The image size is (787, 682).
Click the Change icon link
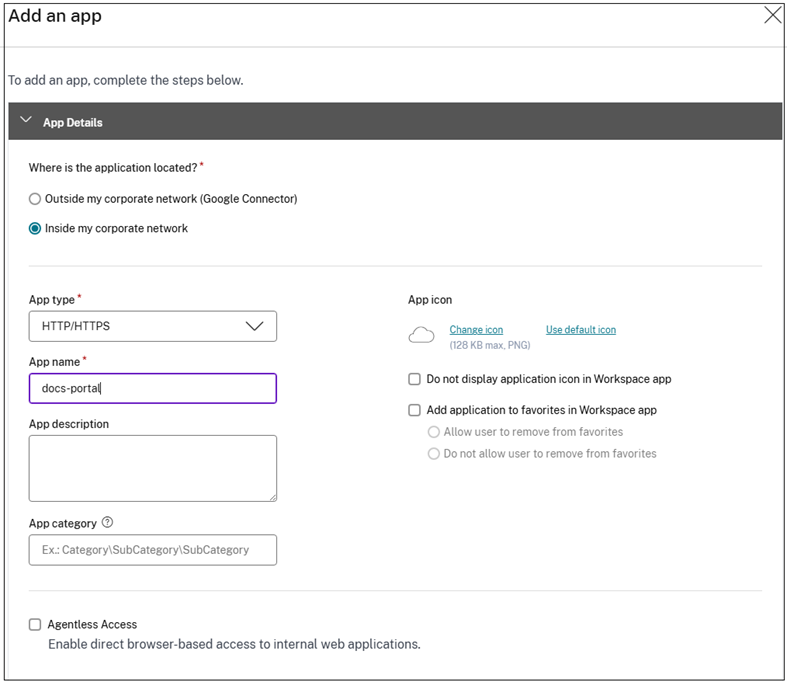[476, 330]
